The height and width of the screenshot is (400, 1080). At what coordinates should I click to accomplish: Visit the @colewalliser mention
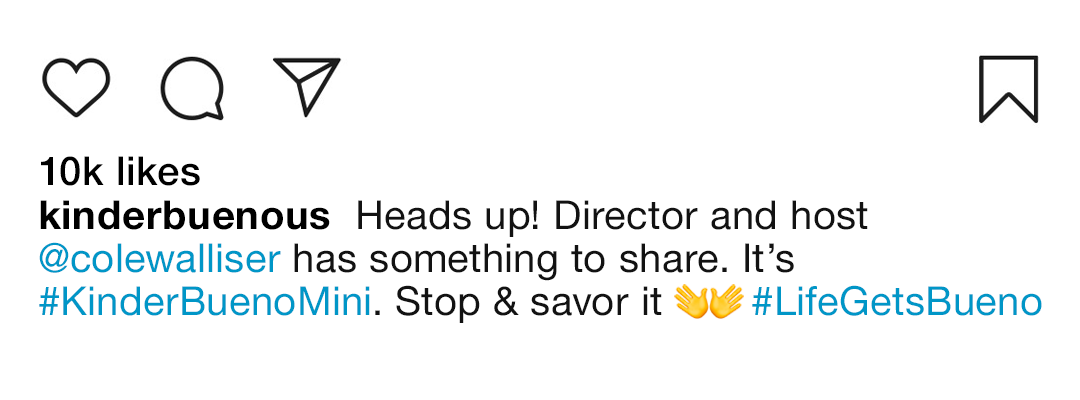coord(160,259)
